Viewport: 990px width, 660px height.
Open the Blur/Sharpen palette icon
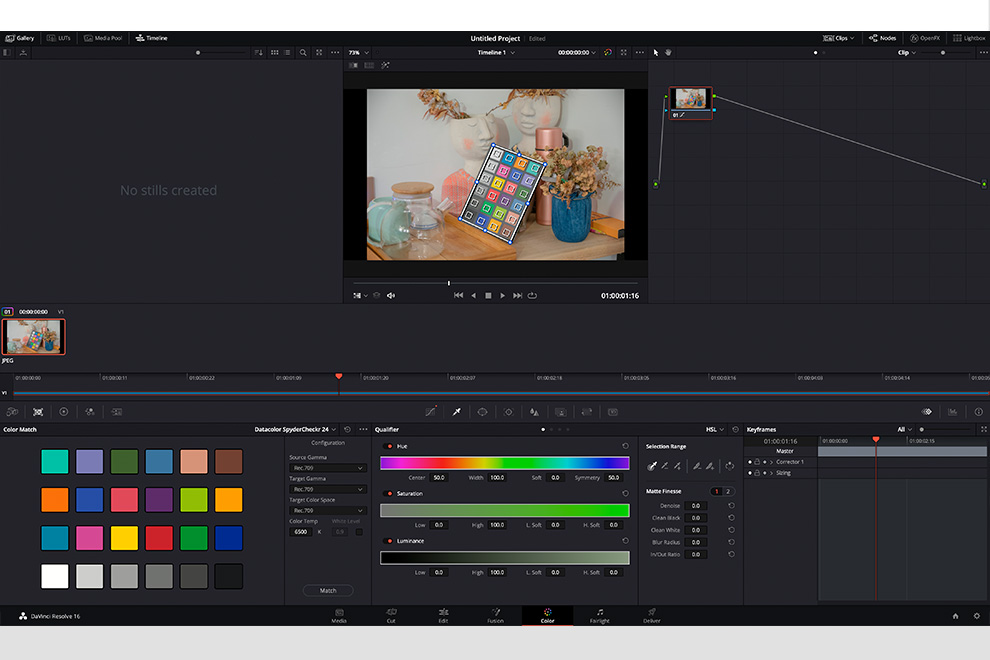tap(534, 412)
